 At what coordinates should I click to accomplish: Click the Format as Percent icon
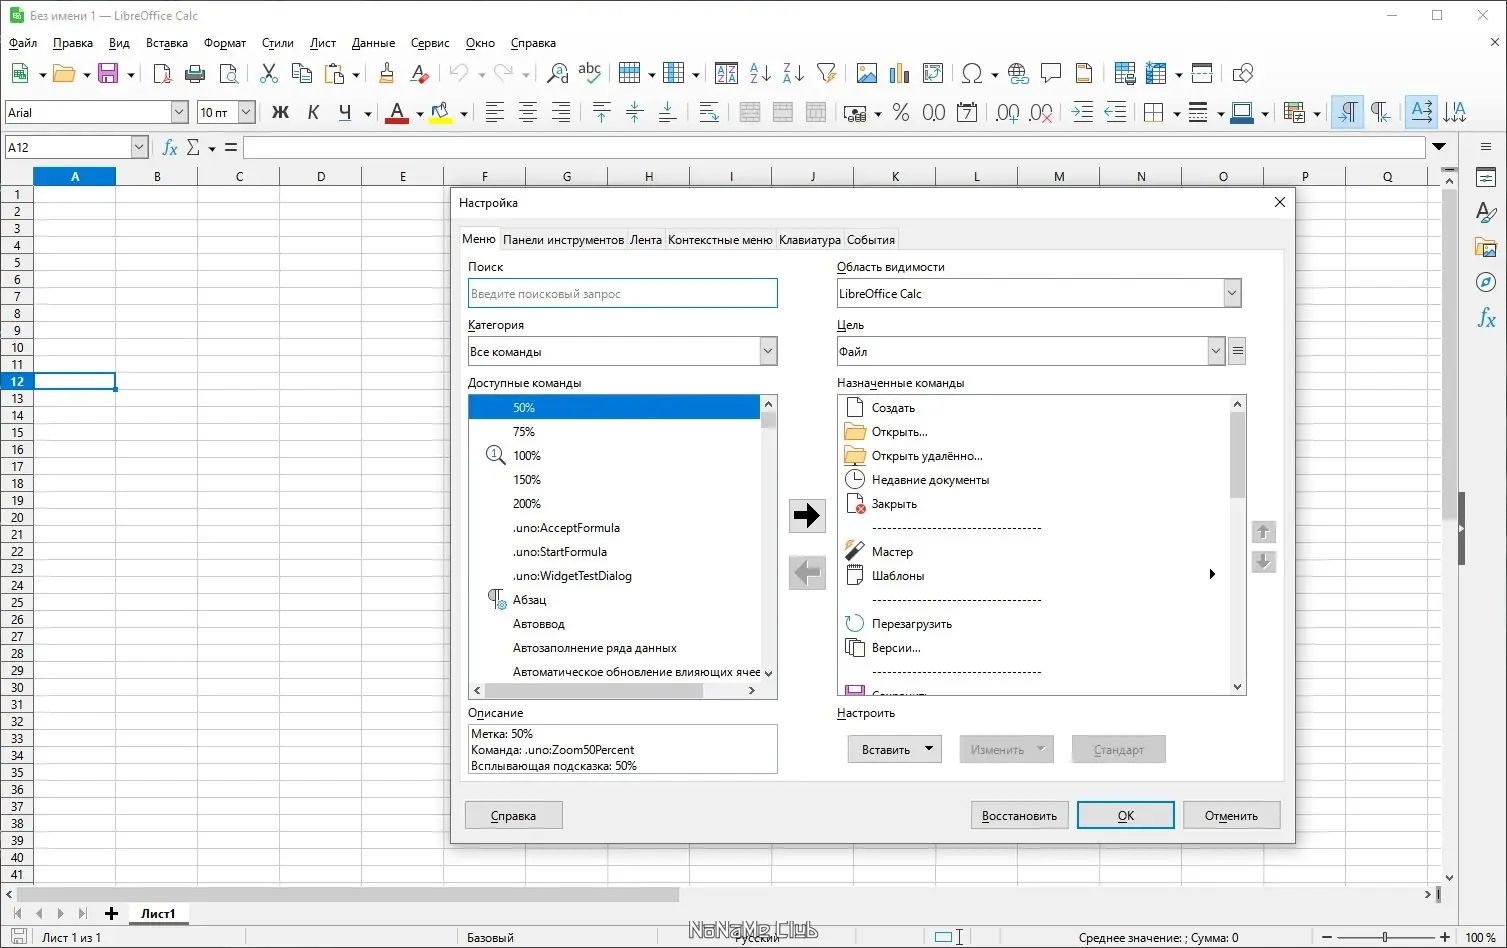click(900, 113)
